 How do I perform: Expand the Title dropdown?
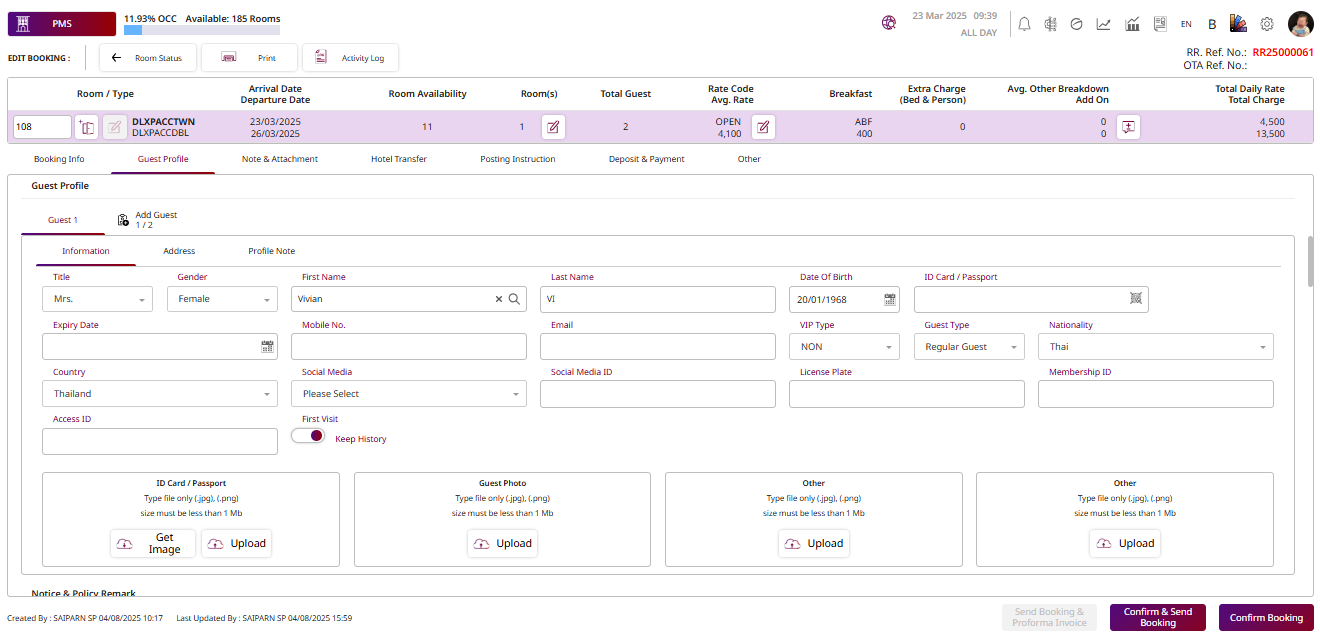click(97, 299)
